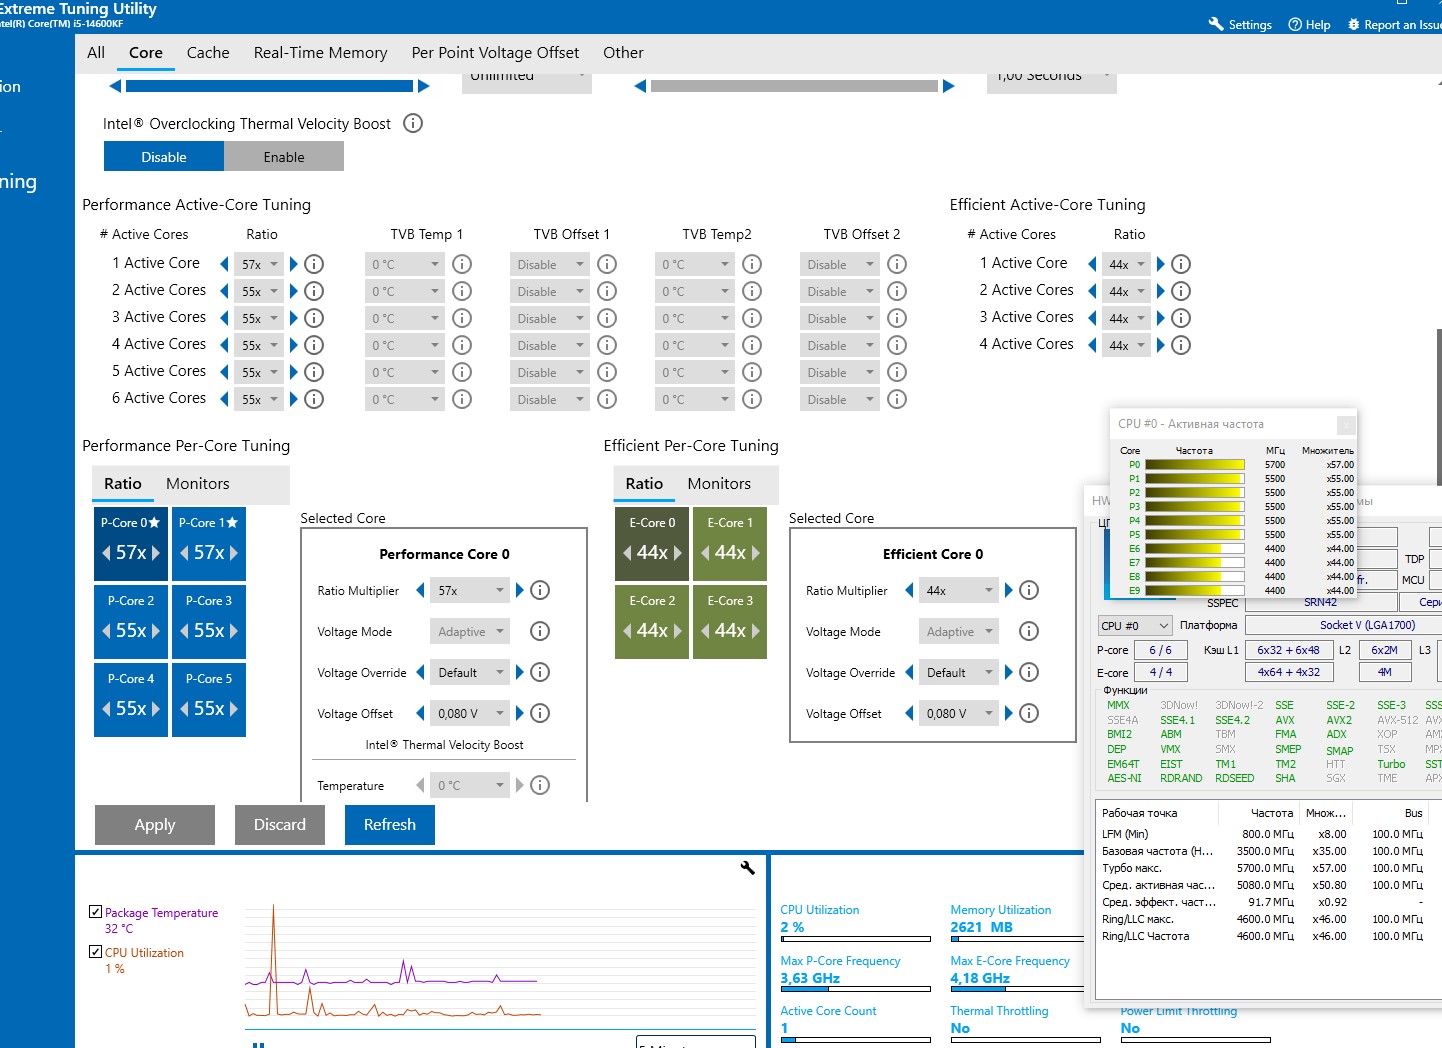Screen dimensions: 1442x1048
Task: Show TVB Offset 2 info for 5 Active Cores
Action: pyautogui.click(x=897, y=372)
